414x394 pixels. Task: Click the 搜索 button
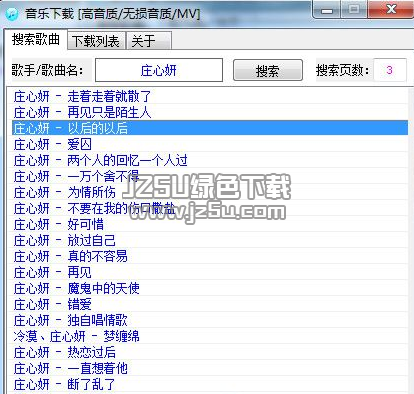268,70
